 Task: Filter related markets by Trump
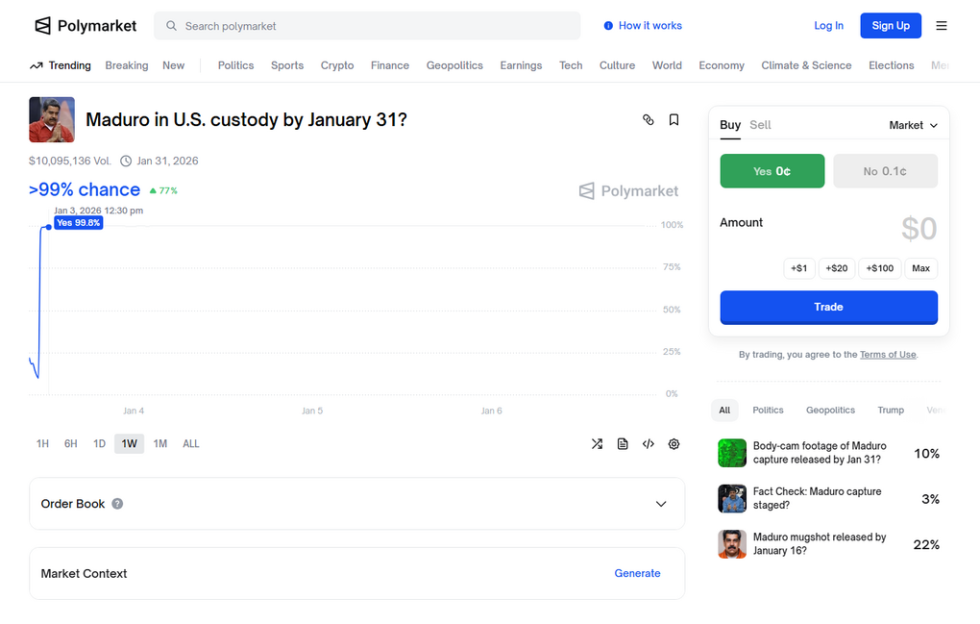[891, 410]
